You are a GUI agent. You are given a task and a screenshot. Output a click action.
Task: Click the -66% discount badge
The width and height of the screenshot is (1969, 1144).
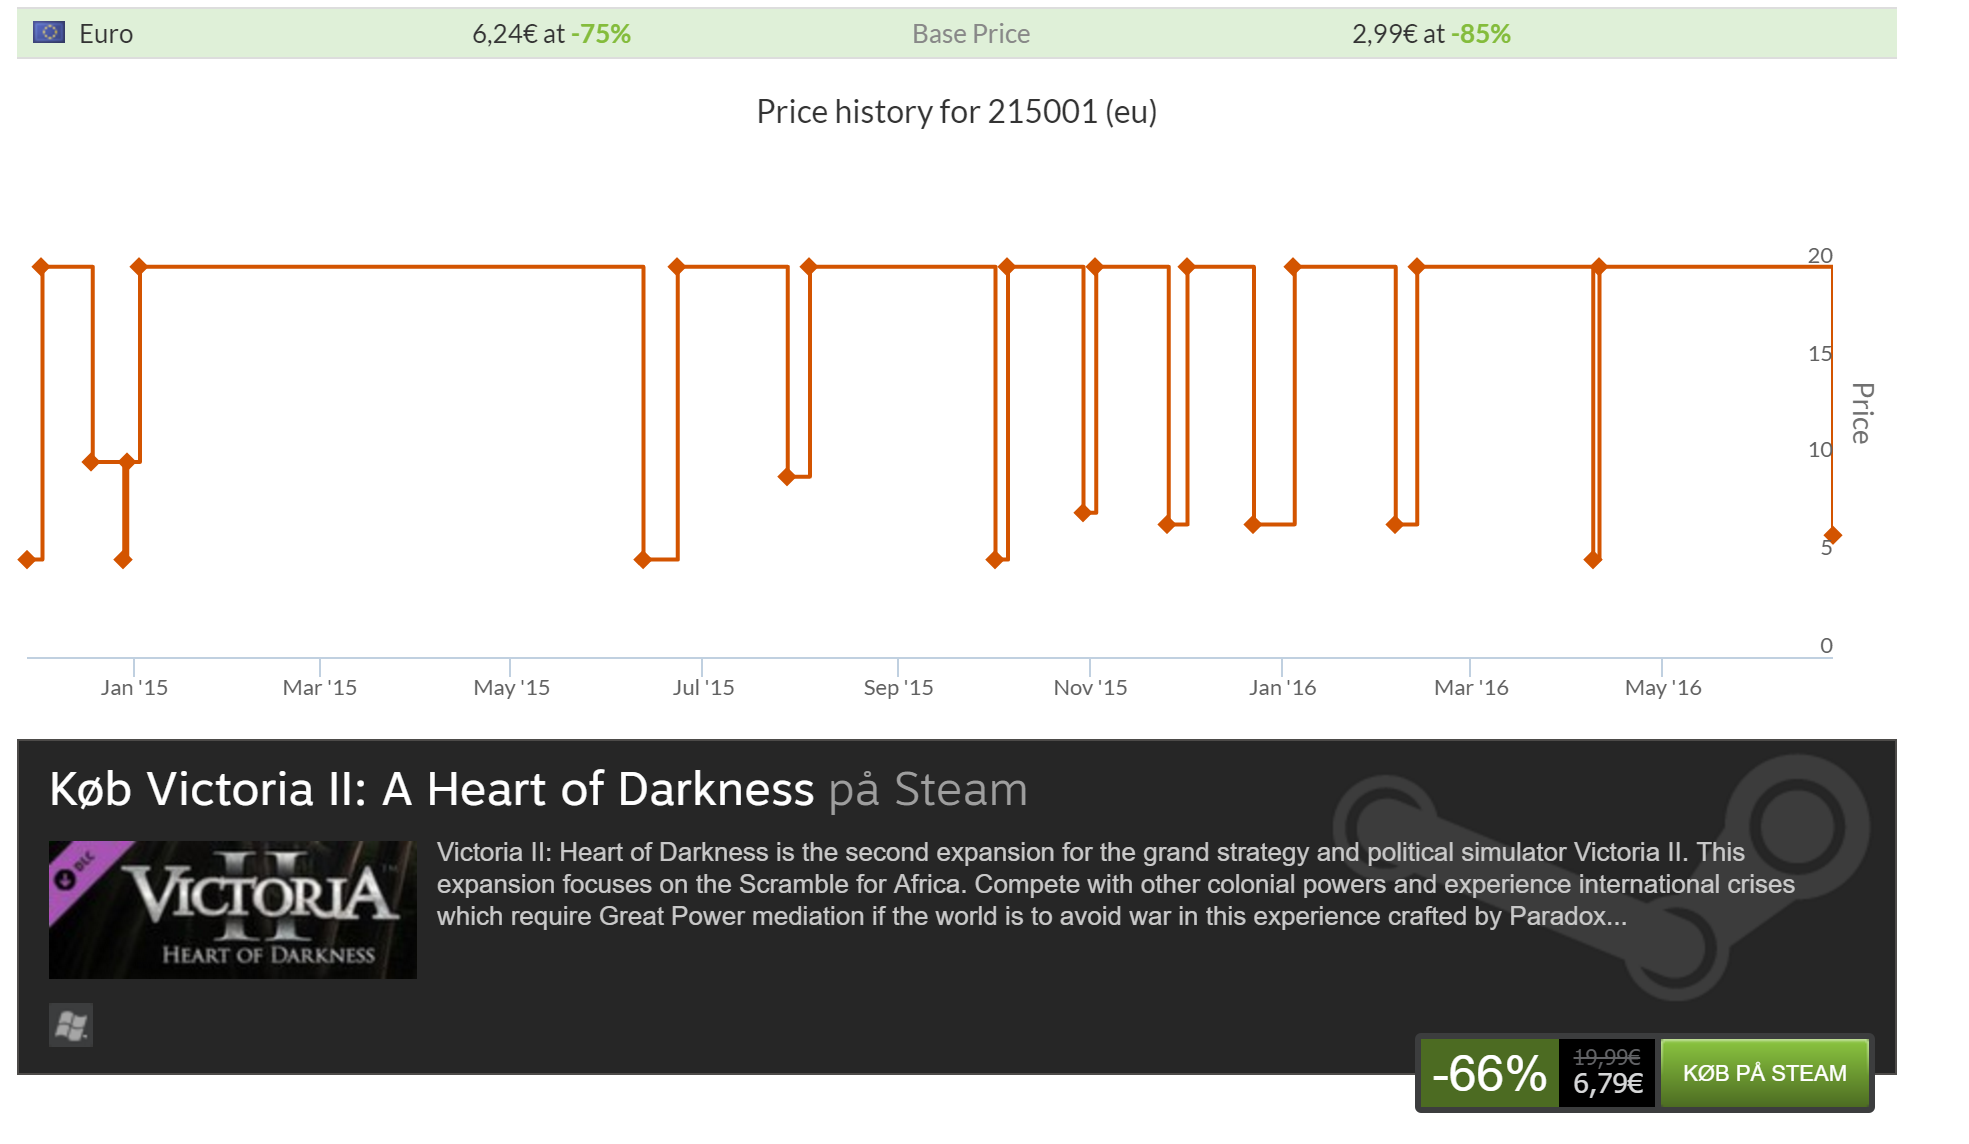(x=1489, y=1073)
